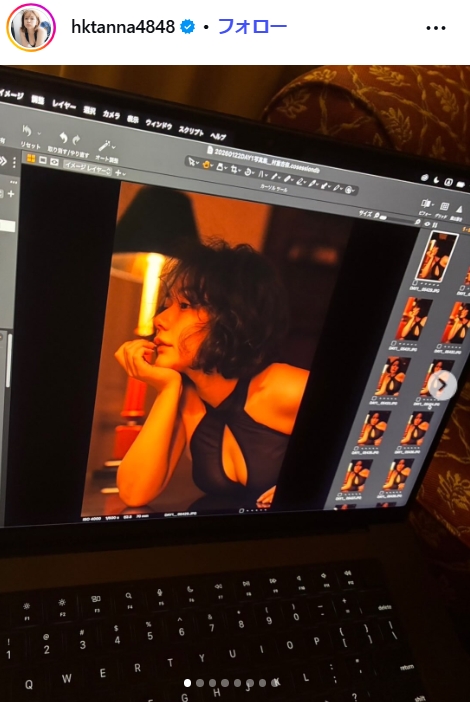Open the hktanna4848 profile avatar
This screenshot has width=470, height=702.
(x=31, y=27)
